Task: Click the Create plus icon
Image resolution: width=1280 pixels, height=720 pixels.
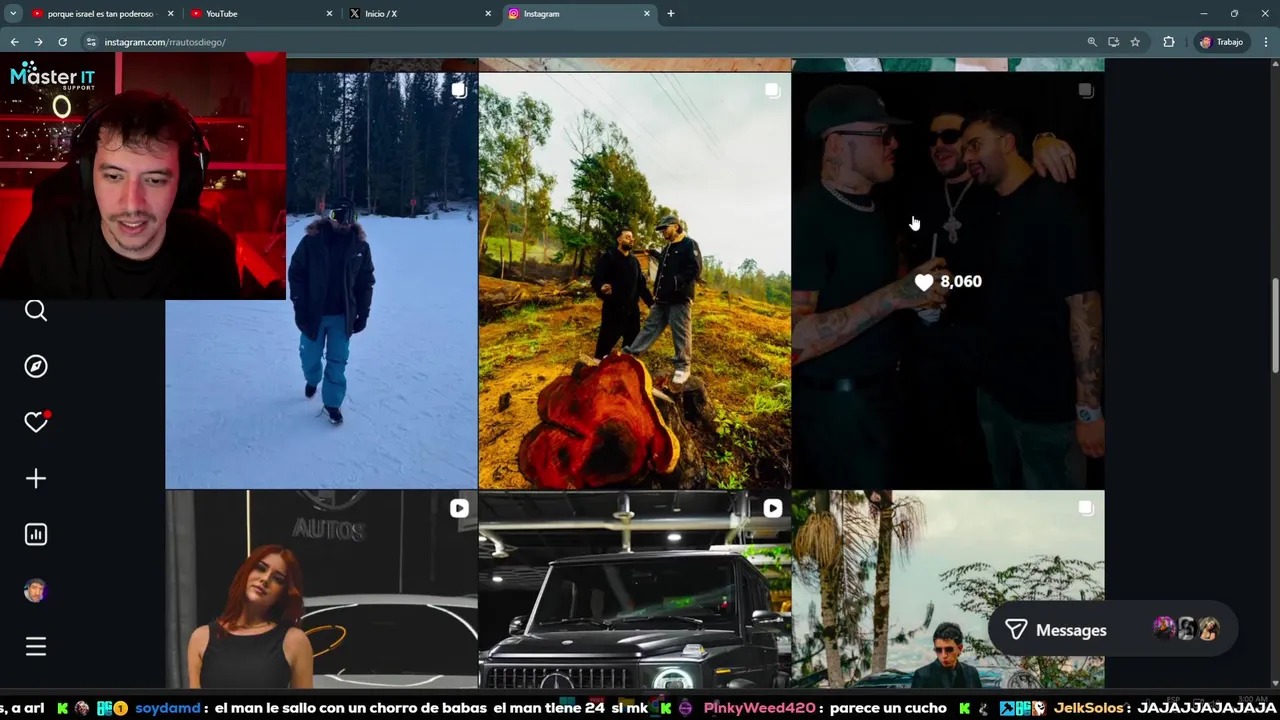Action: pos(36,478)
